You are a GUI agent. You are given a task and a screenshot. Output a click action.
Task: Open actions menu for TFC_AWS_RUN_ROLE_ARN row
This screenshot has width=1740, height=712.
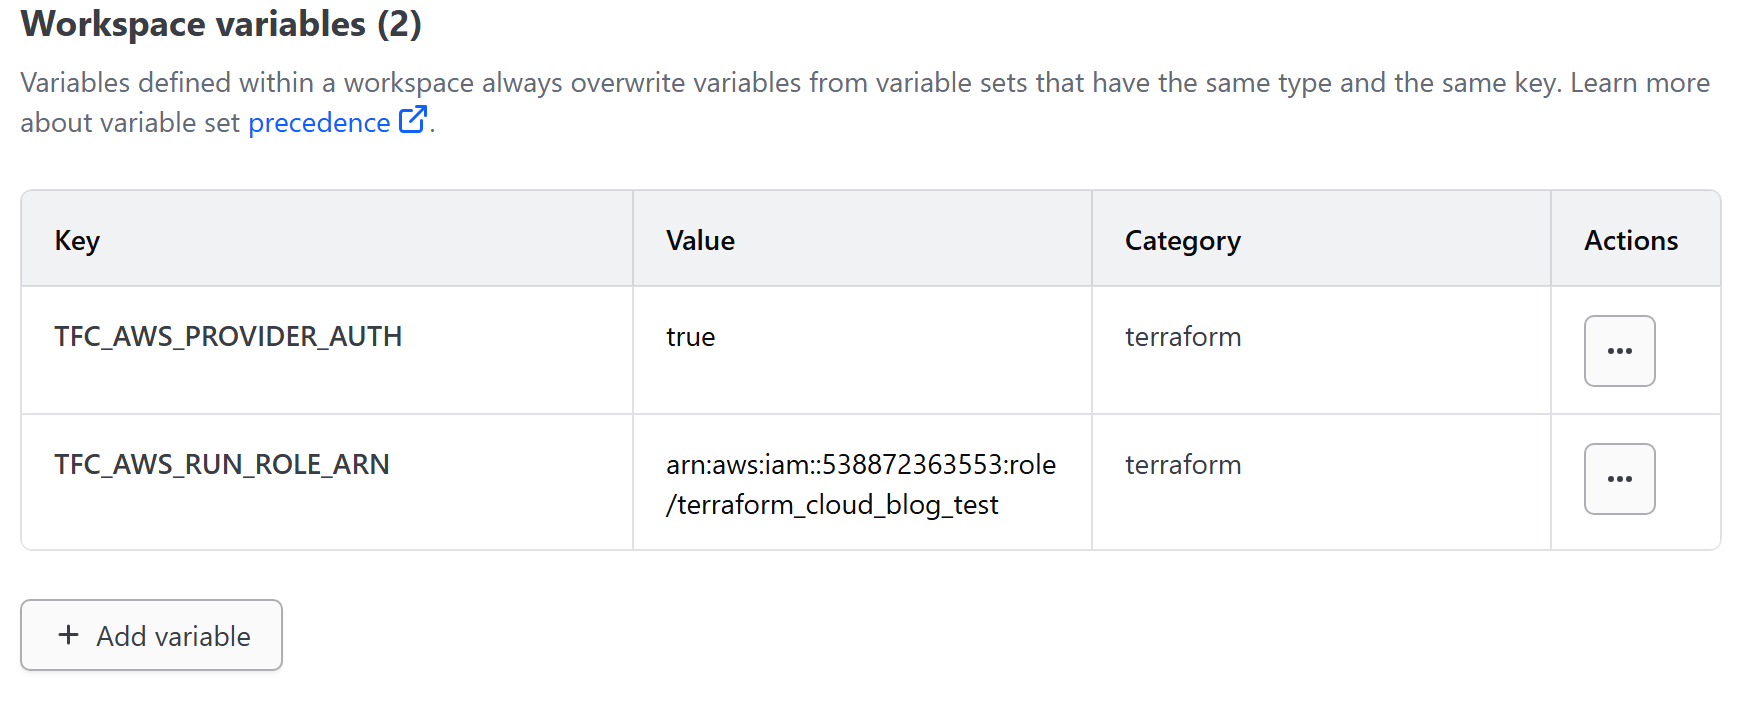coord(1619,479)
